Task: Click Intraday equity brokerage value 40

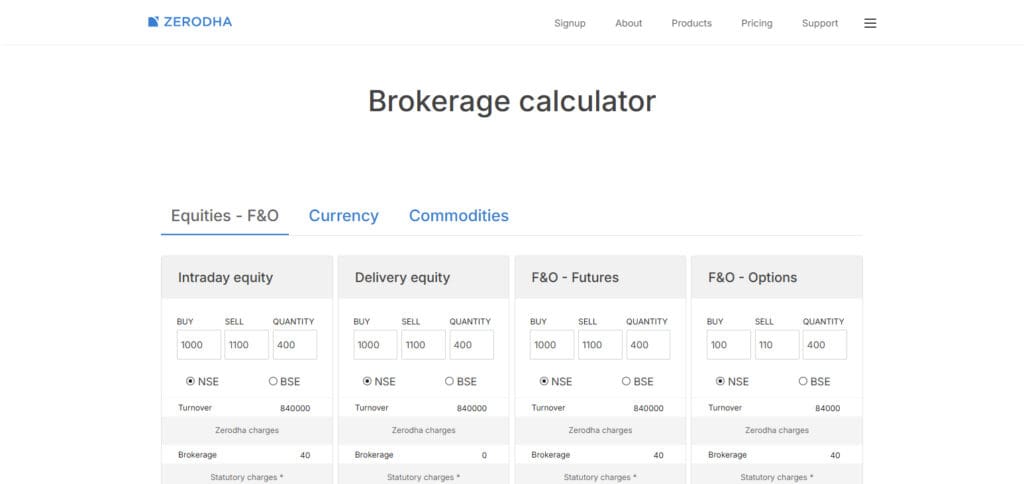Action: [305, 455]
